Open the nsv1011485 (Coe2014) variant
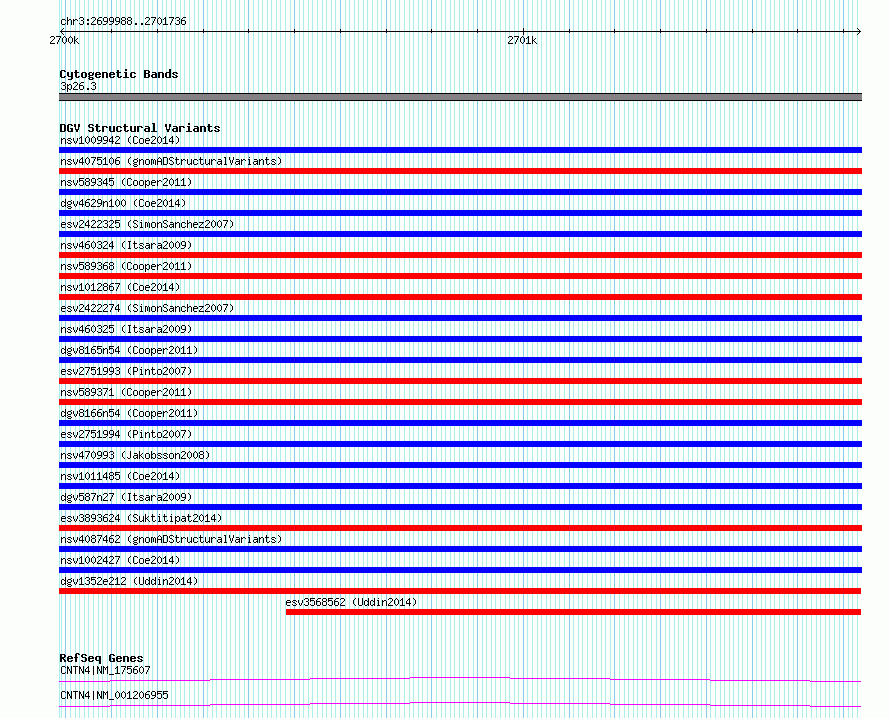890x718 pixels. pos(120,476)
